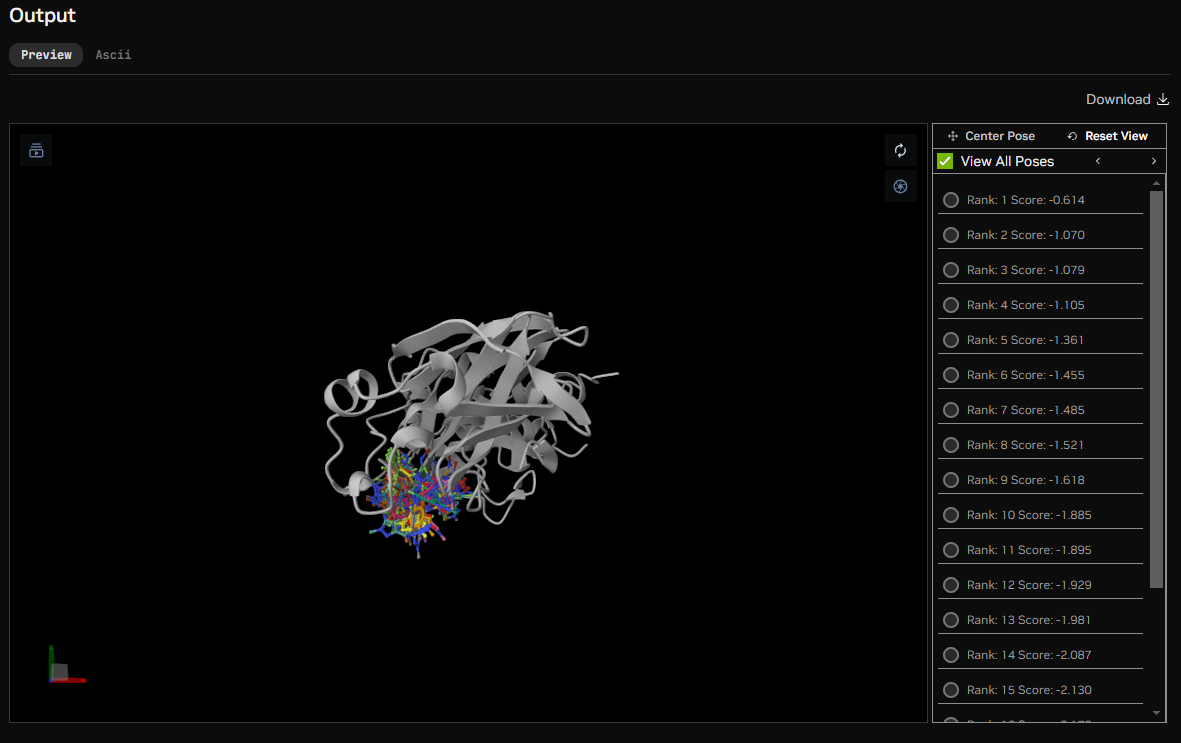Click the Reset View circular arrow icon
The height and width of the screenshot is (743, 1181).
[x=1073, y=136]
